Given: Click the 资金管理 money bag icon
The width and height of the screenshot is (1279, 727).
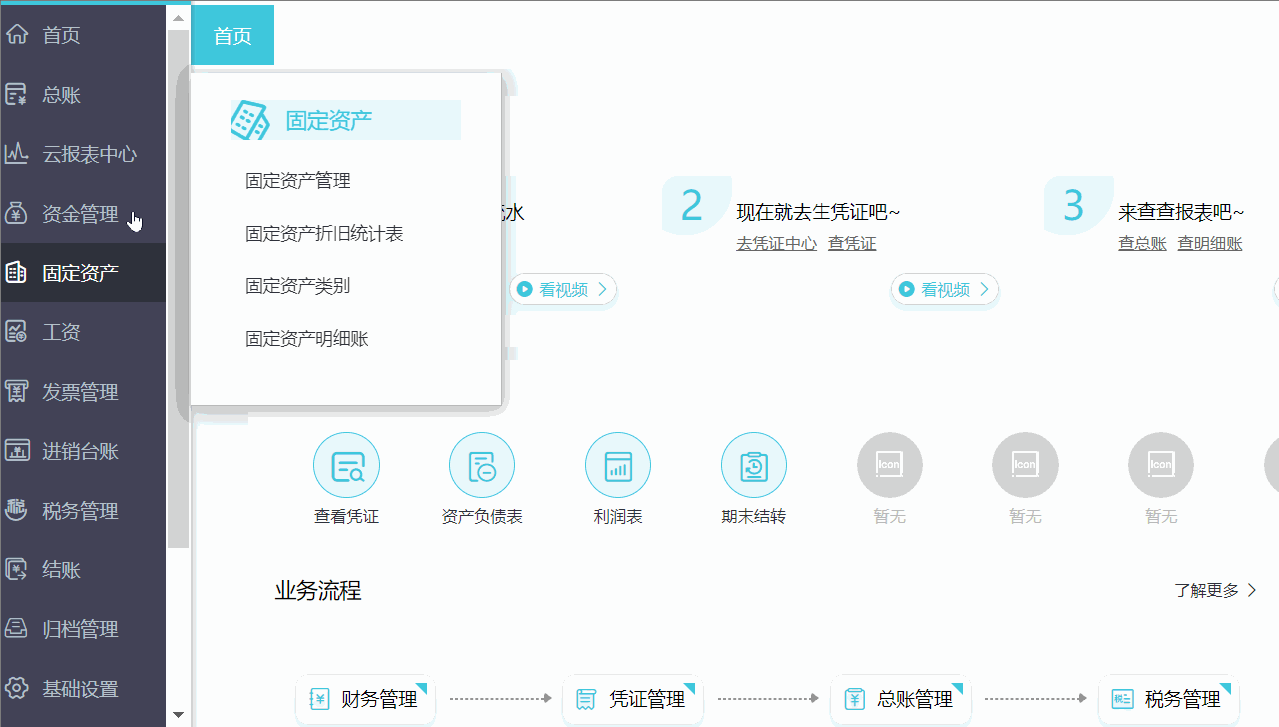Looking at the screenshot, I should tap(17, 213).
